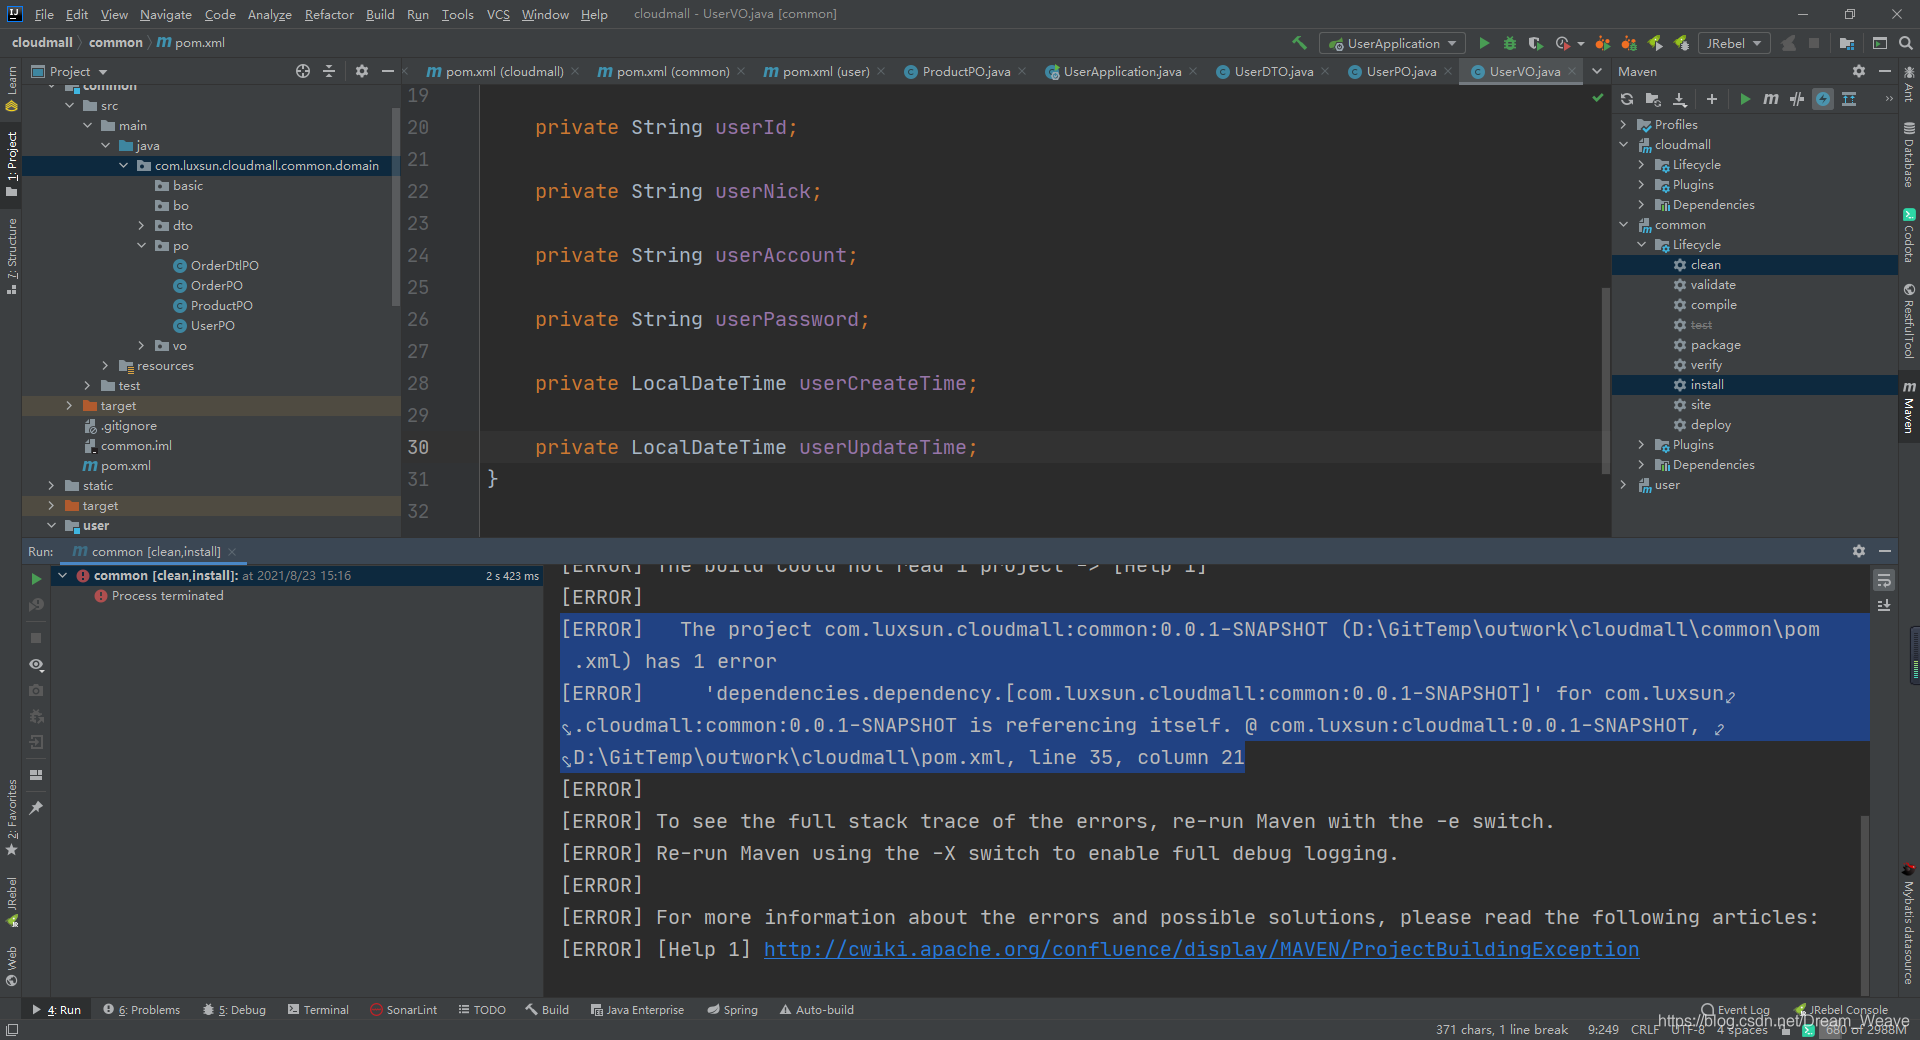This screenshot has height=1040, width=1920.
Task: Open the Terminal tool window button
Action: [x=318, y=1010]
